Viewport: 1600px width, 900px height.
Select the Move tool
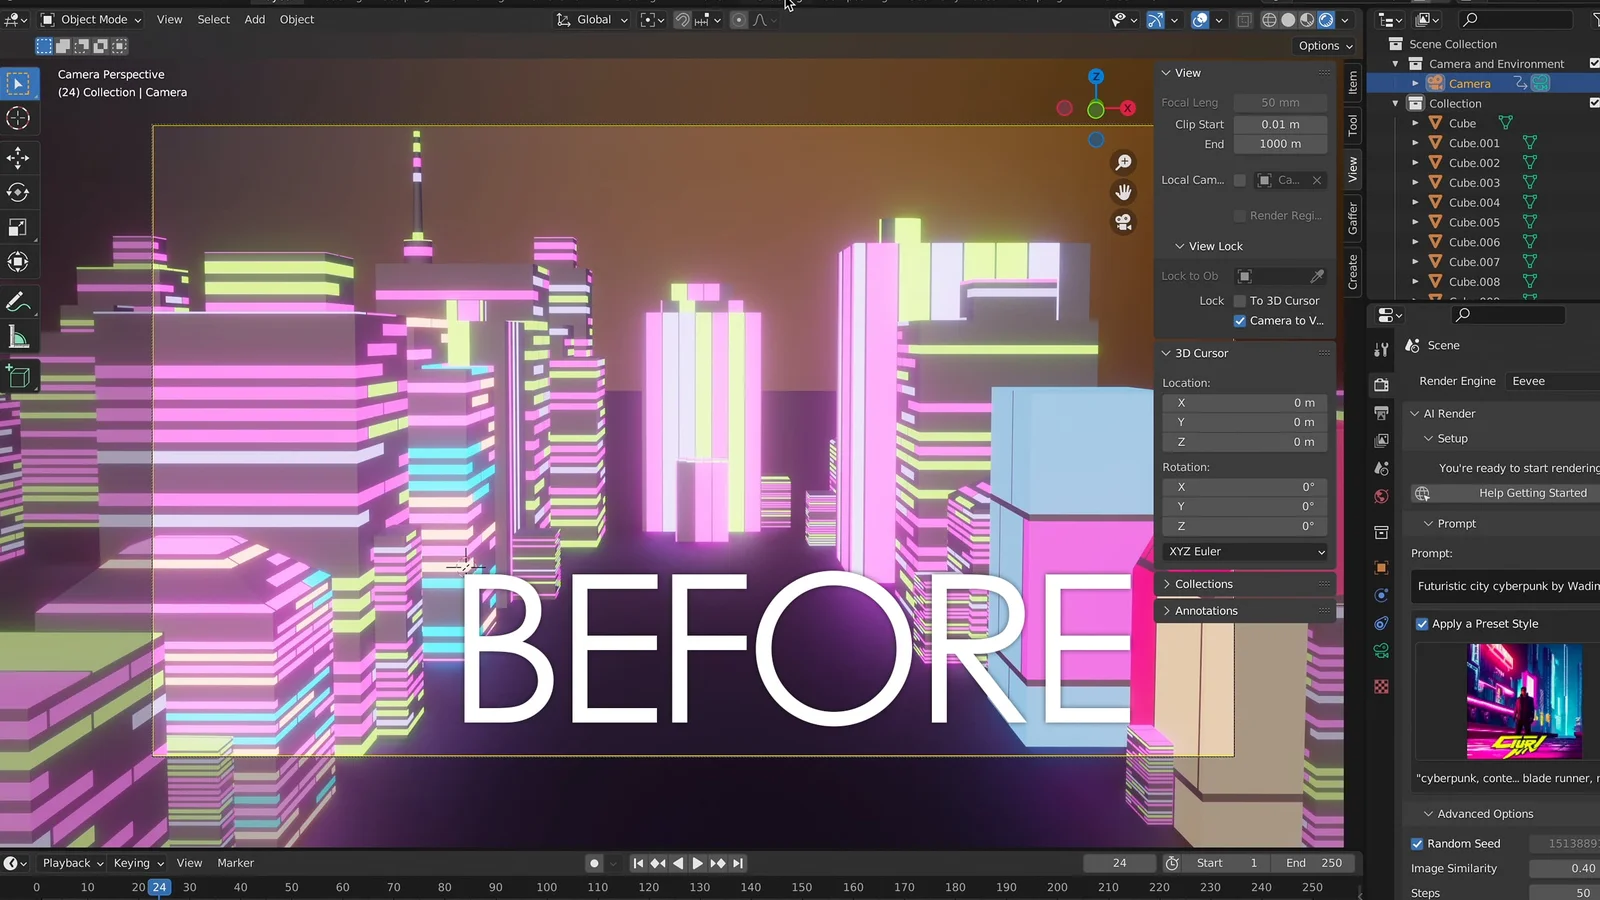point(20,157)
